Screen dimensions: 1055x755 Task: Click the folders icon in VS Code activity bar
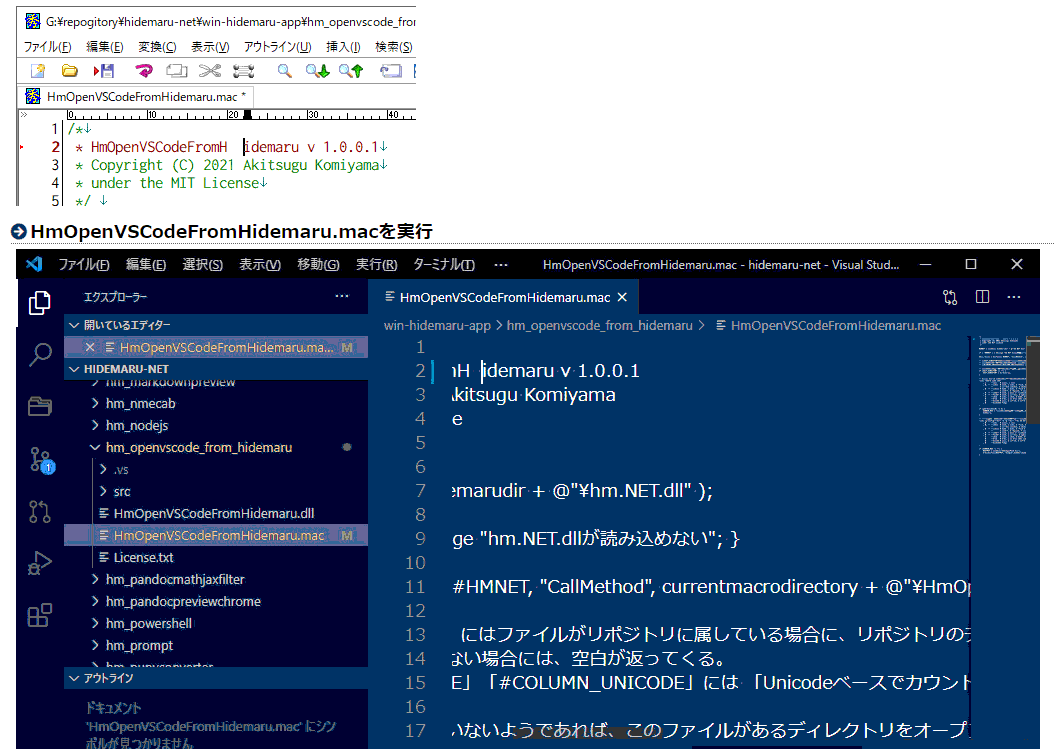tap(40, 406)
